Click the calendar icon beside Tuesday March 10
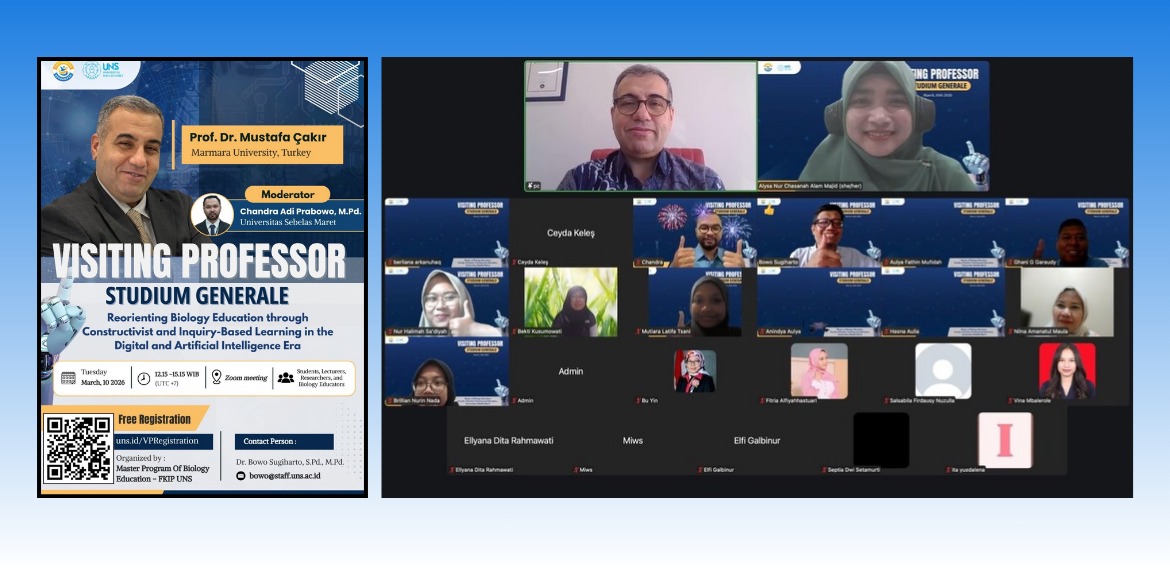Screen dimensions: 1170x570 coord(68,378)
